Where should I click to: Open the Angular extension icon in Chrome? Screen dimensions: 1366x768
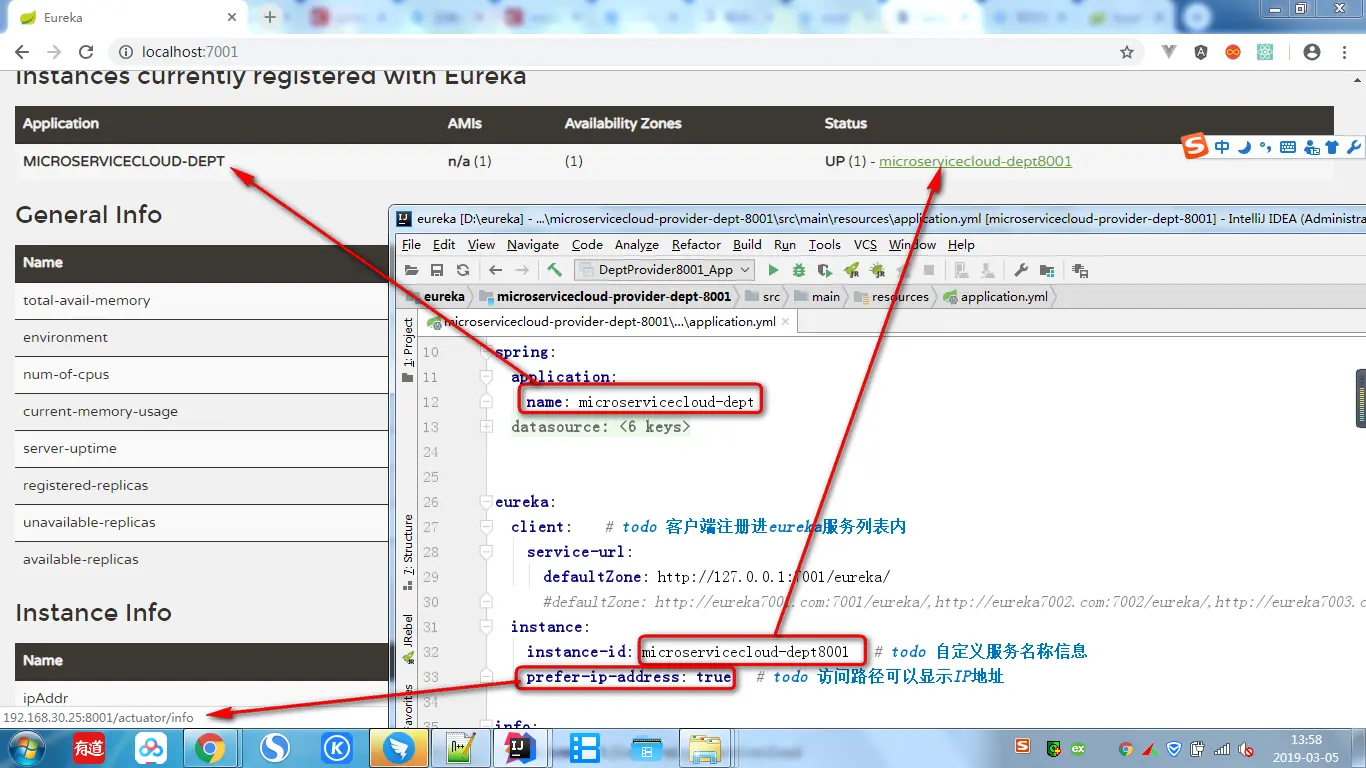(1201, 52)
